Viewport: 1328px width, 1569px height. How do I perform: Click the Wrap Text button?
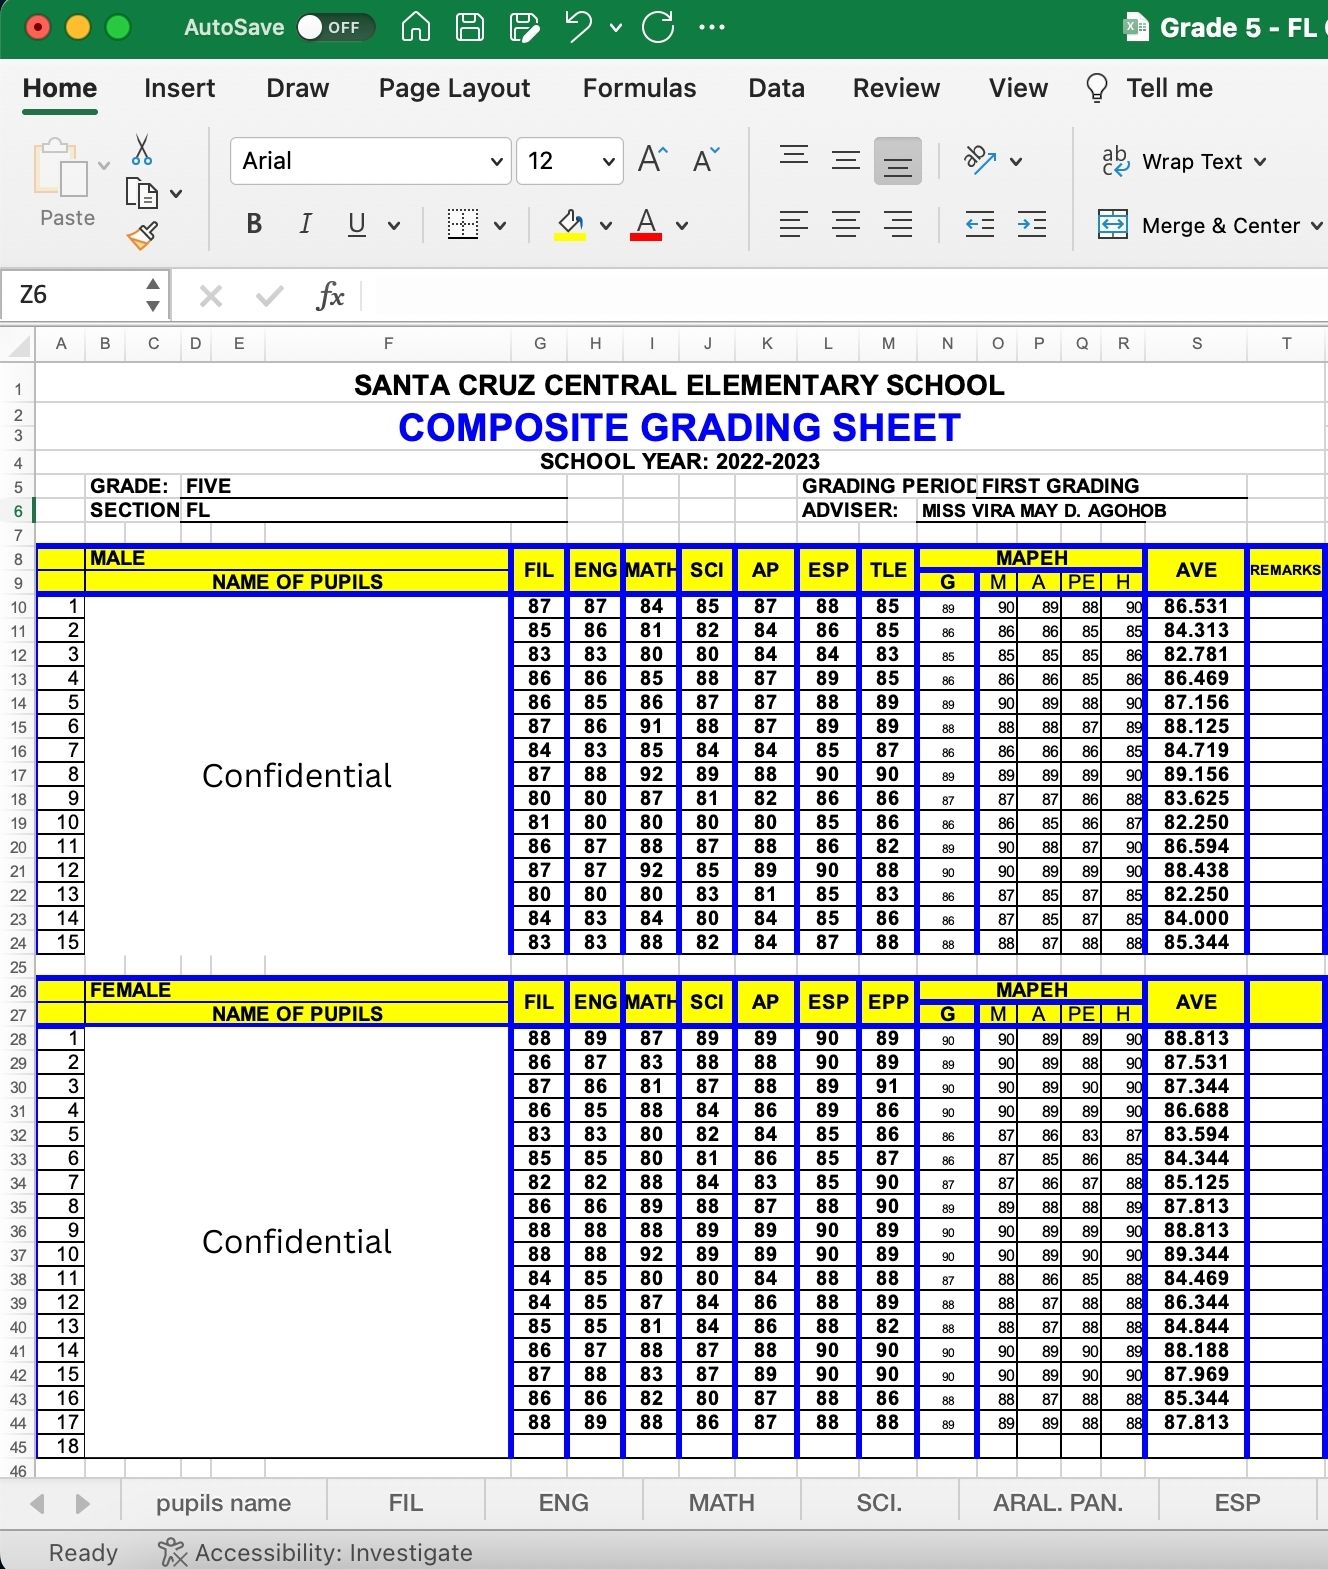[1183, 161]
